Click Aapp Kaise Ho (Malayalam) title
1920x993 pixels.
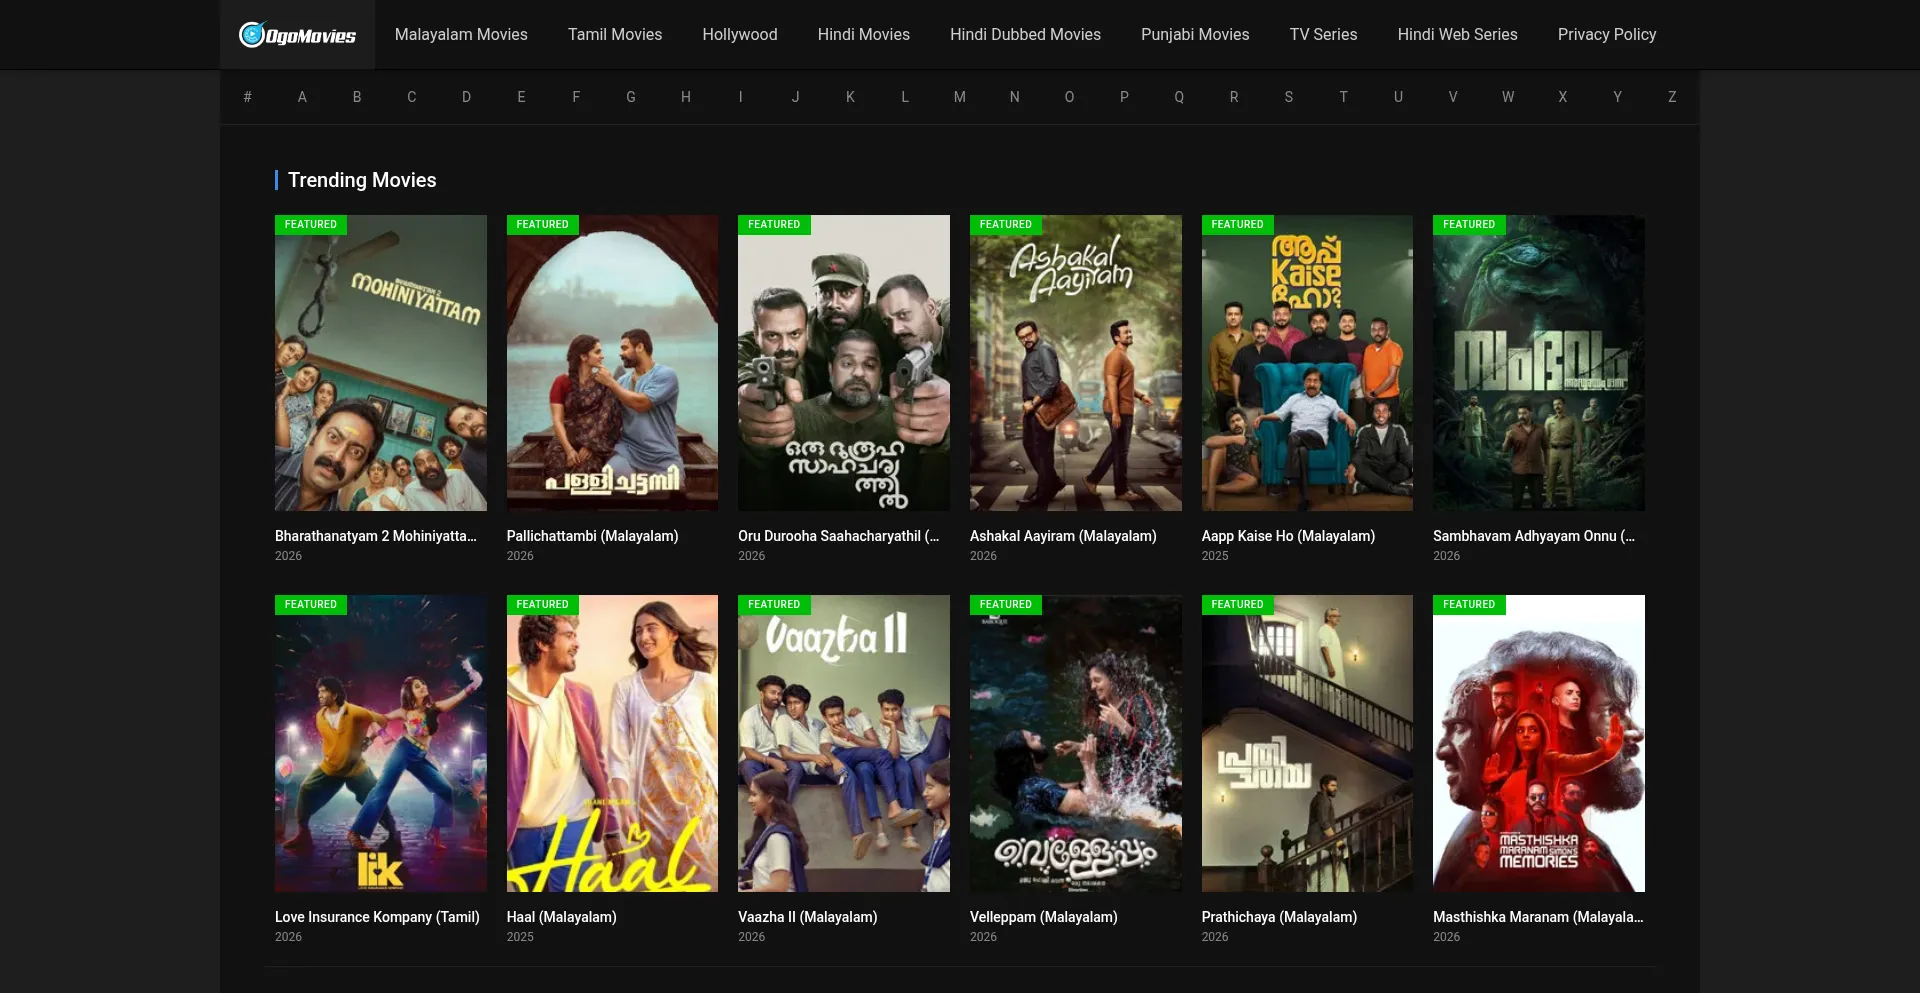click(1288, 536)
